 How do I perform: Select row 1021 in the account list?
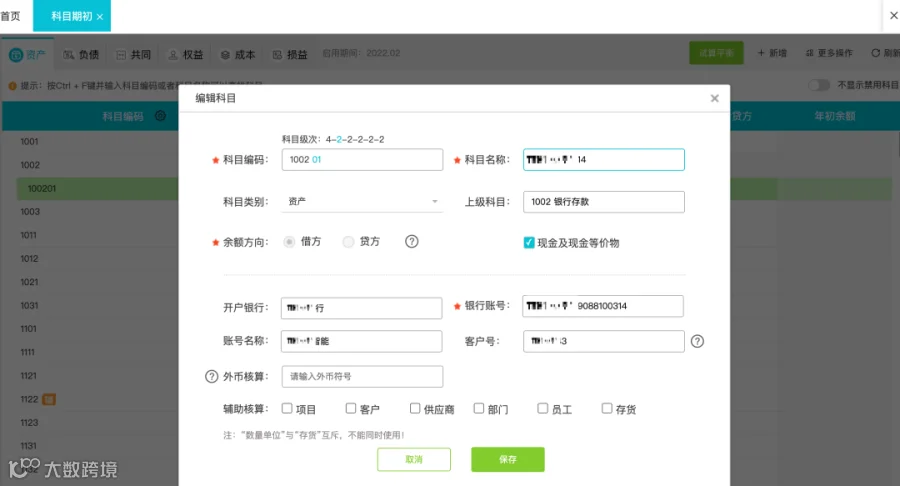click(29, 282)
